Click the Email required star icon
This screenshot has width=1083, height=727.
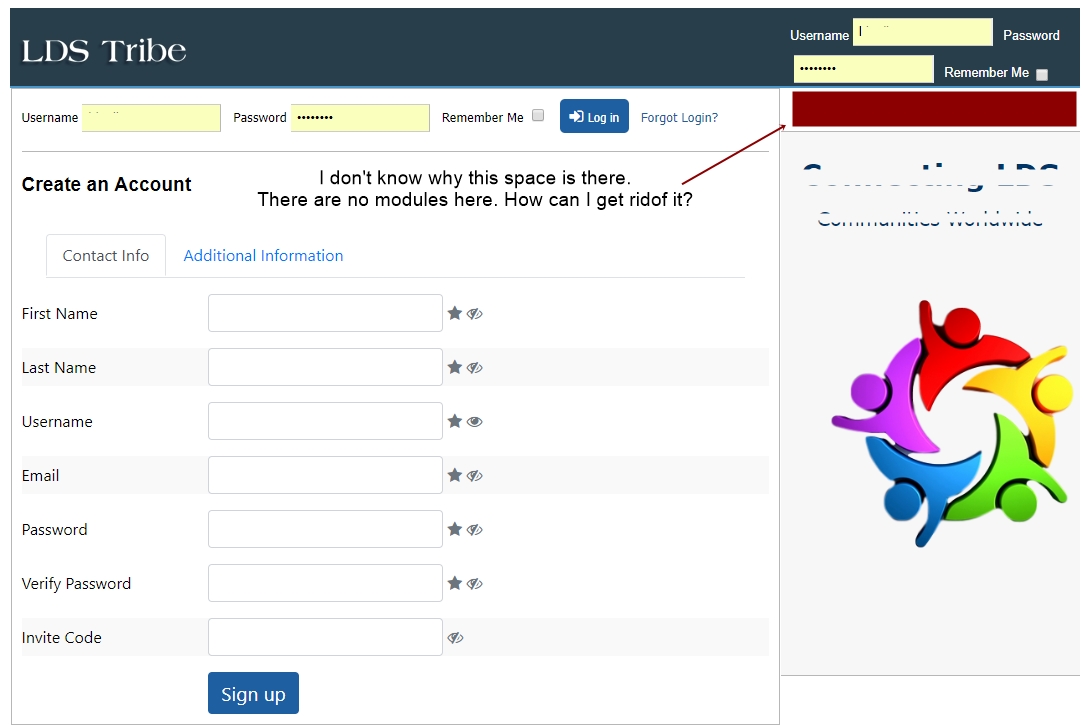pos(454,475)
